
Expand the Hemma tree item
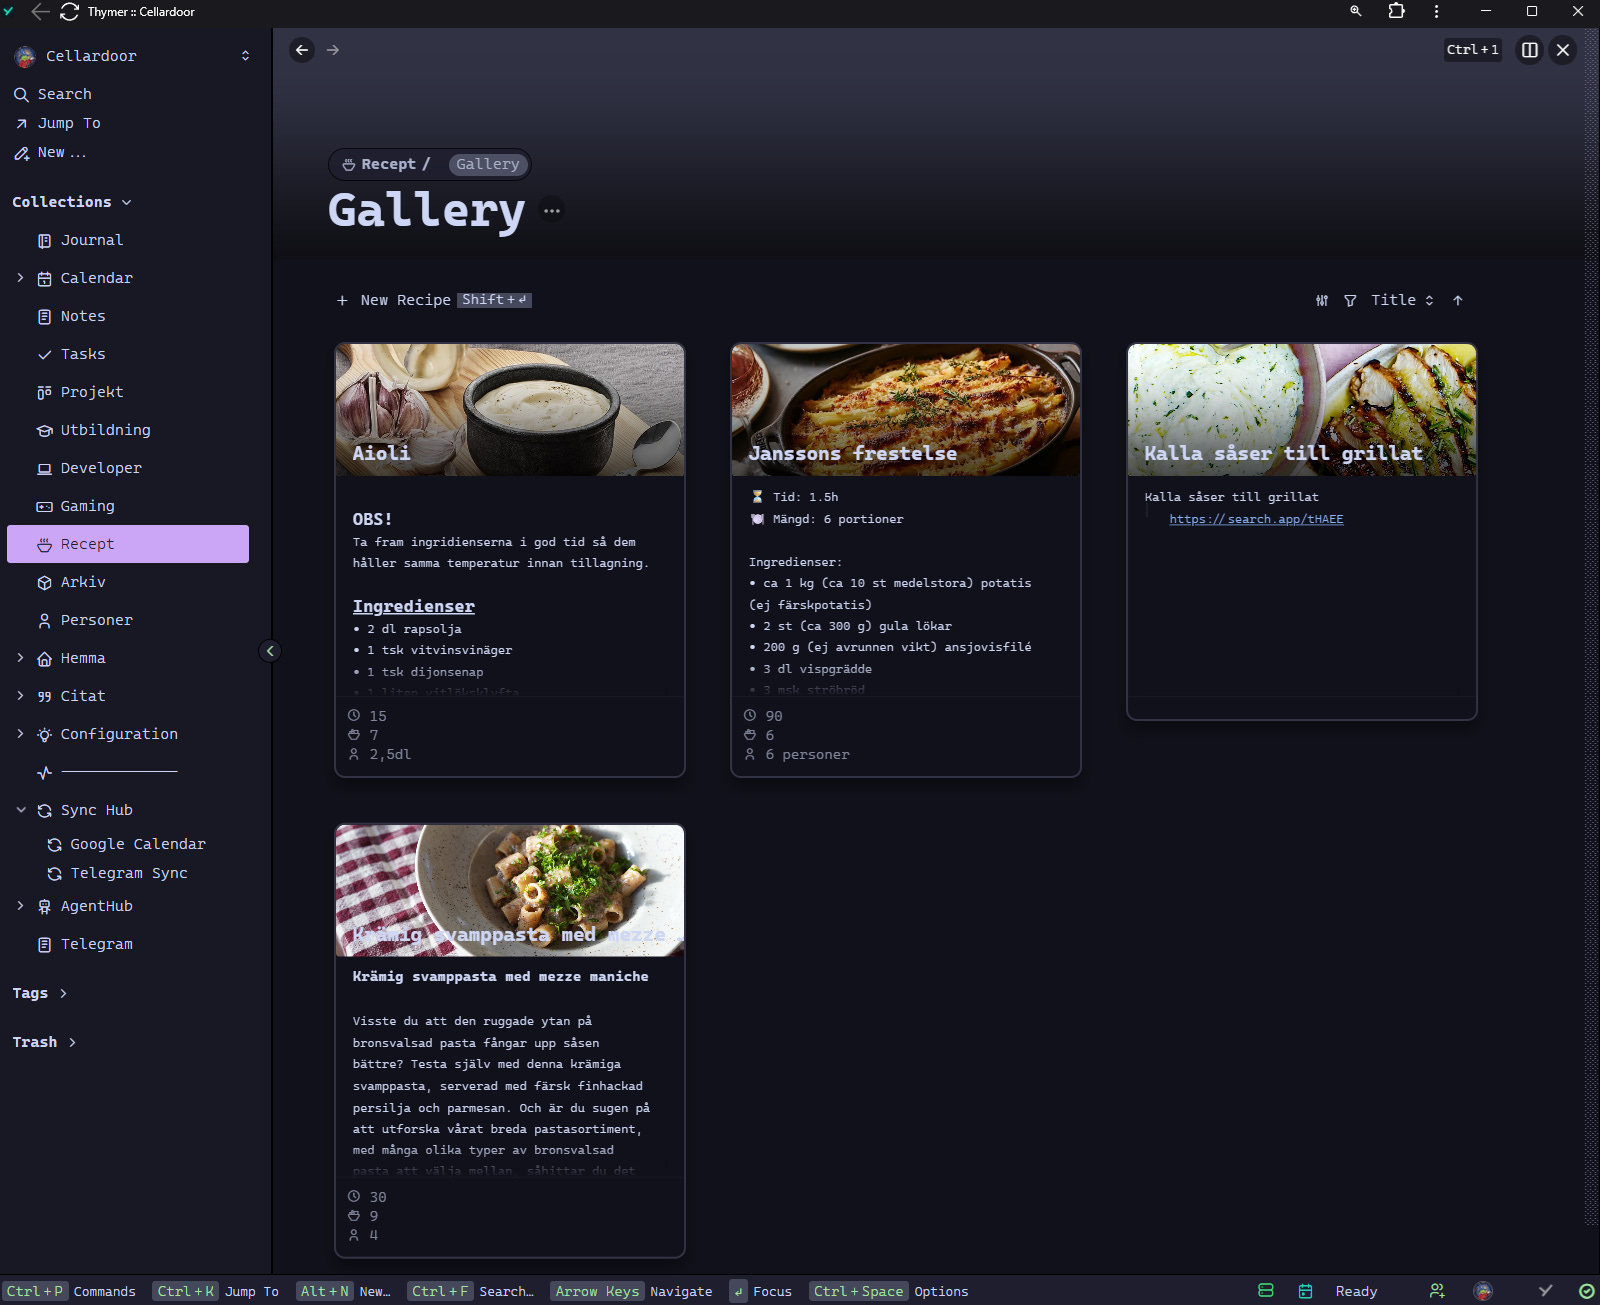coord(20,658)
